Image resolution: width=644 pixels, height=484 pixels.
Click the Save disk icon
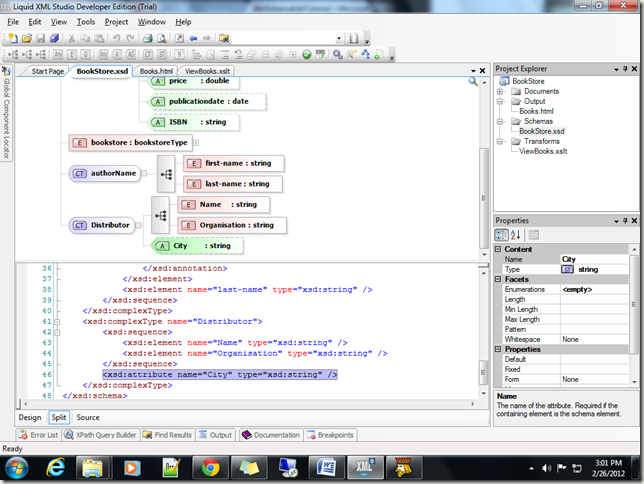41,39
